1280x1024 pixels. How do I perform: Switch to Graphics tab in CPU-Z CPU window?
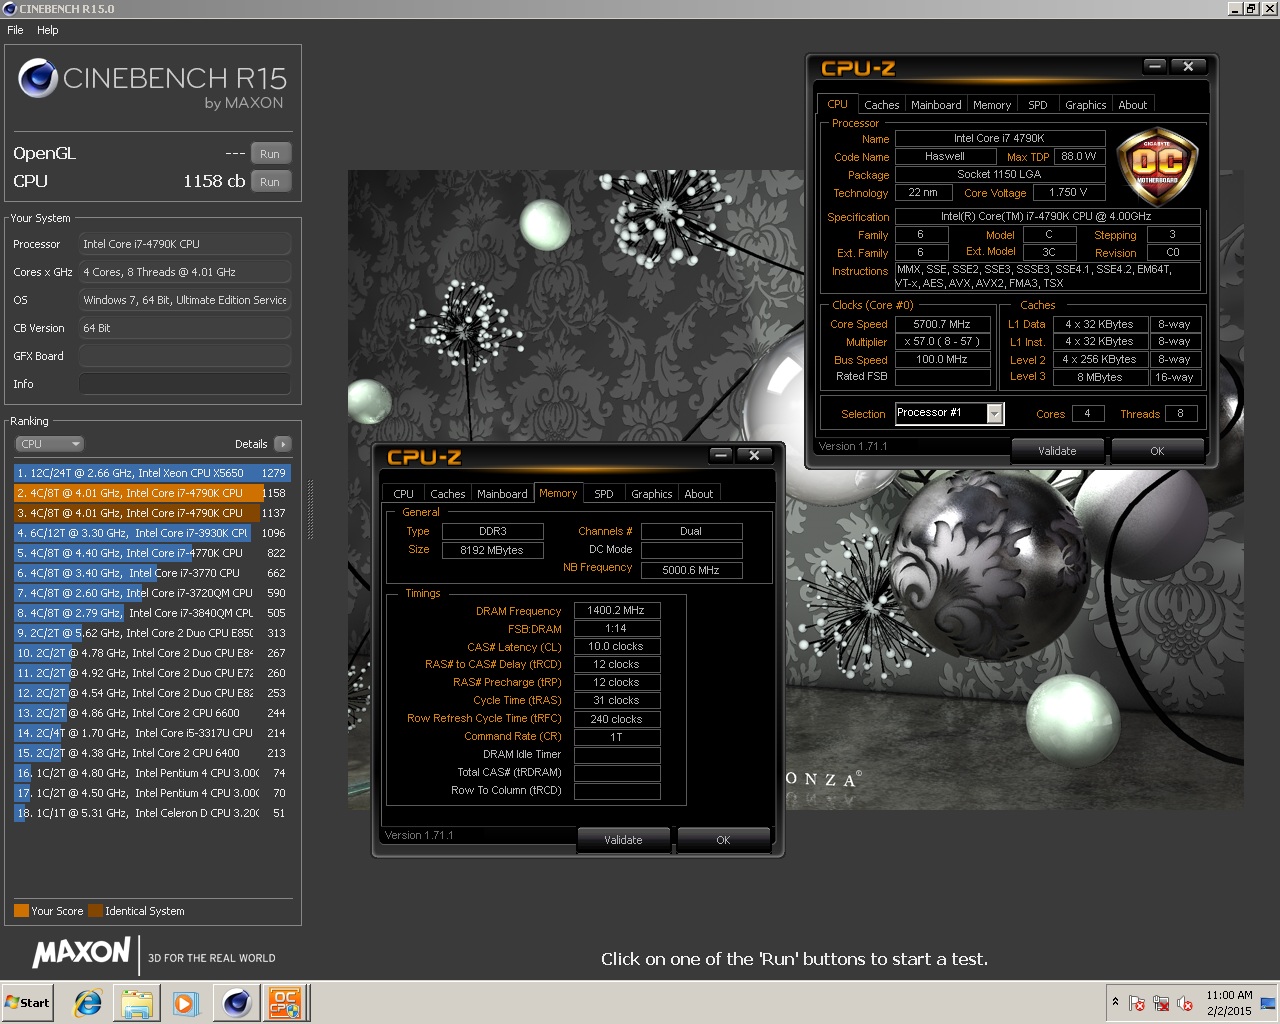1085,105
